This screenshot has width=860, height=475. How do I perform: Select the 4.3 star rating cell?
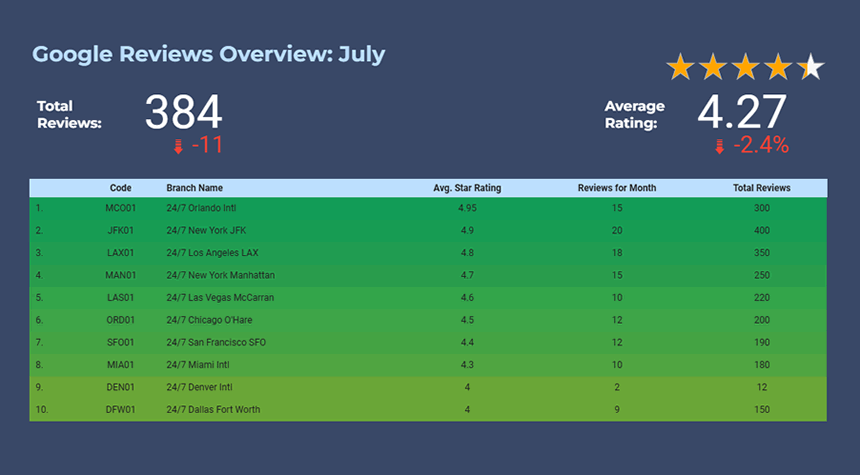pyautogui.click(x=467, y=365)
